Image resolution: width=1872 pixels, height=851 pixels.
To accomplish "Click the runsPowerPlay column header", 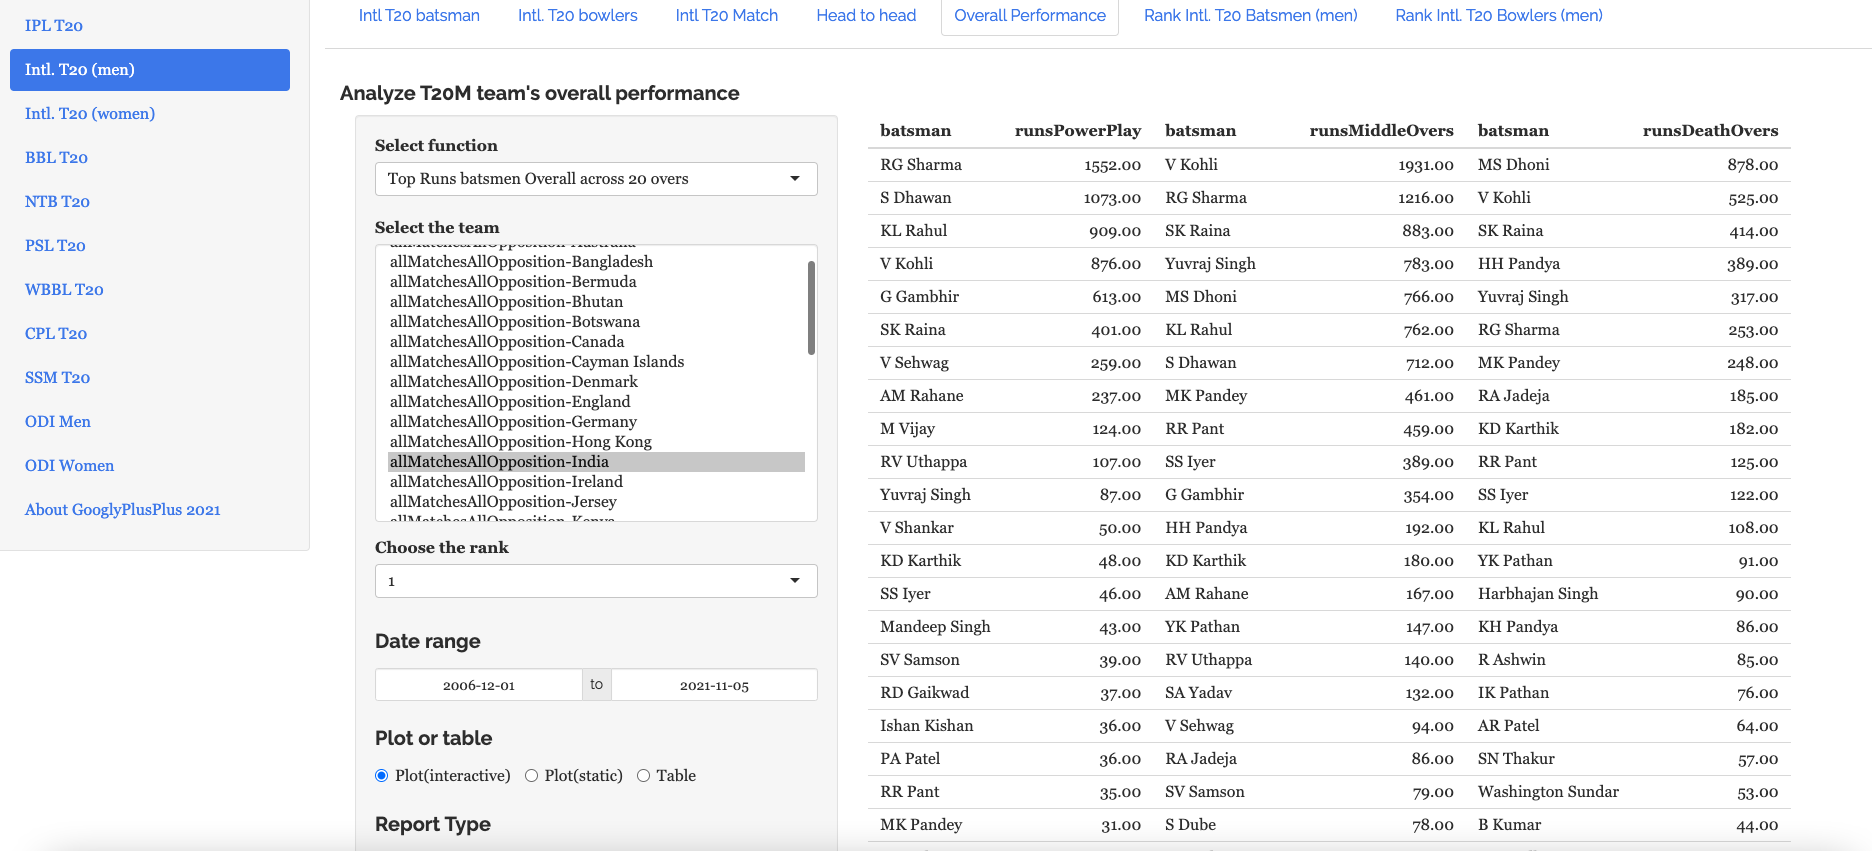I will click(x=1077, y=131).
